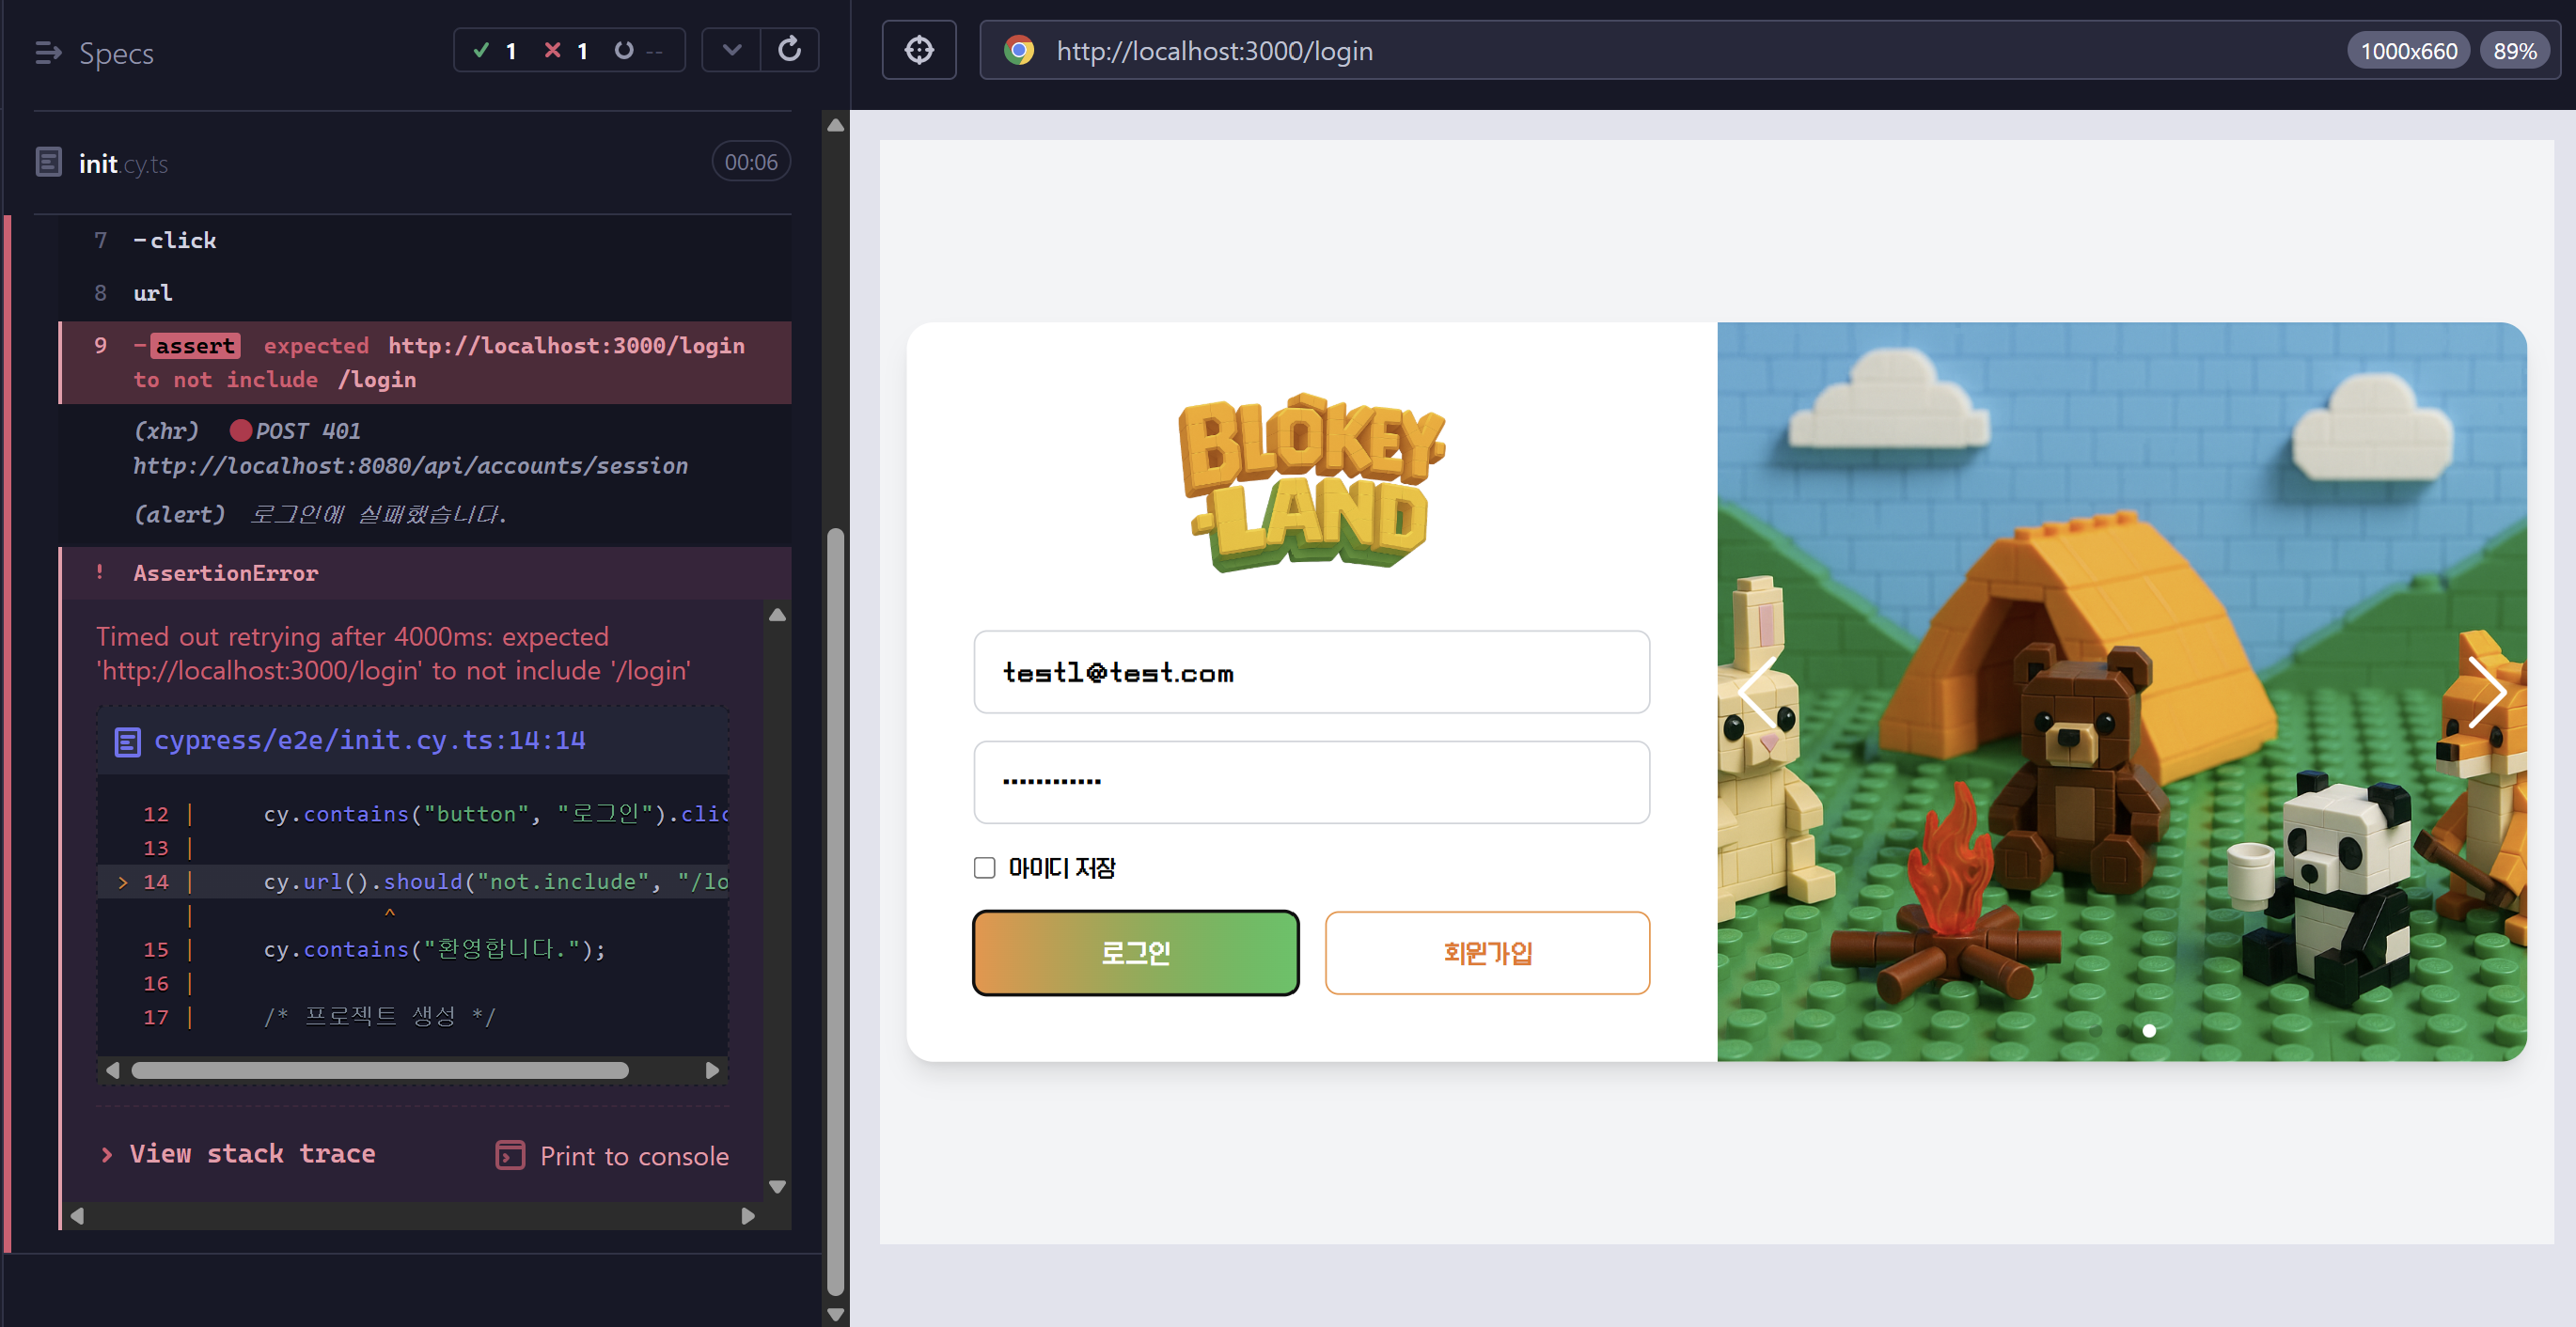Click the red POST 401 status dot
The height and width of the screenshot is (1327, 2576).
coord(240,431)
